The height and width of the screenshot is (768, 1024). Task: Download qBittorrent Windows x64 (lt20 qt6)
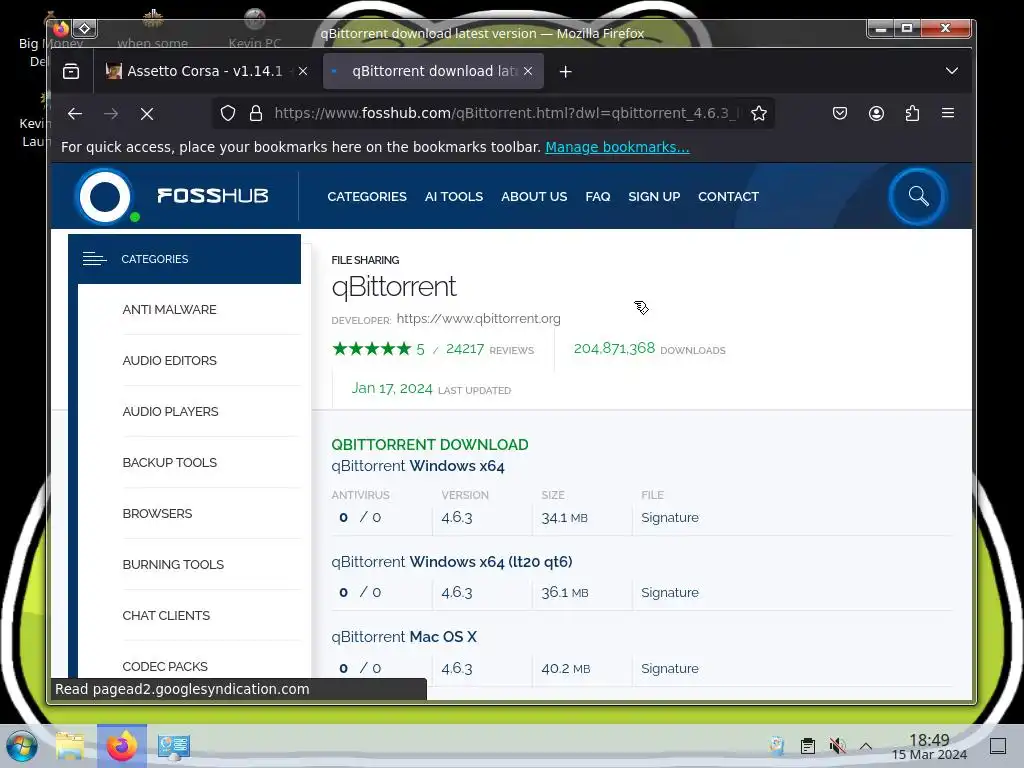[452, 562]
